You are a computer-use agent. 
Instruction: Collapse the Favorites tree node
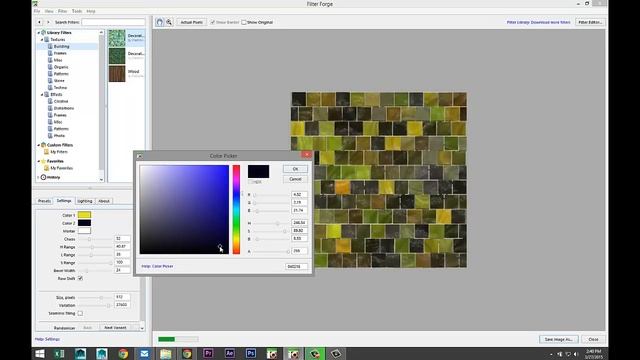pos(39,161)
